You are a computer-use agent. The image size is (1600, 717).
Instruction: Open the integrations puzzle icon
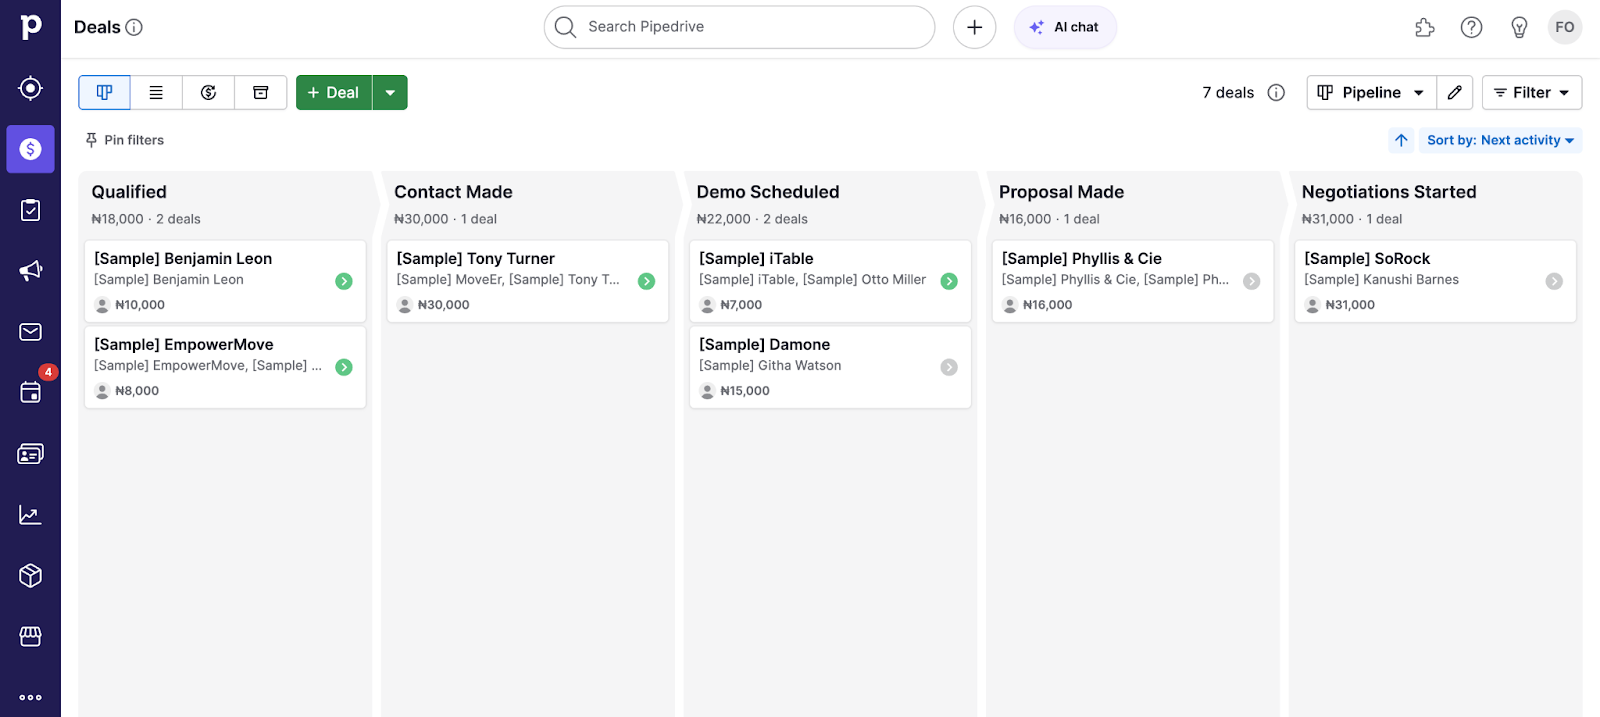coord(1425,28)
